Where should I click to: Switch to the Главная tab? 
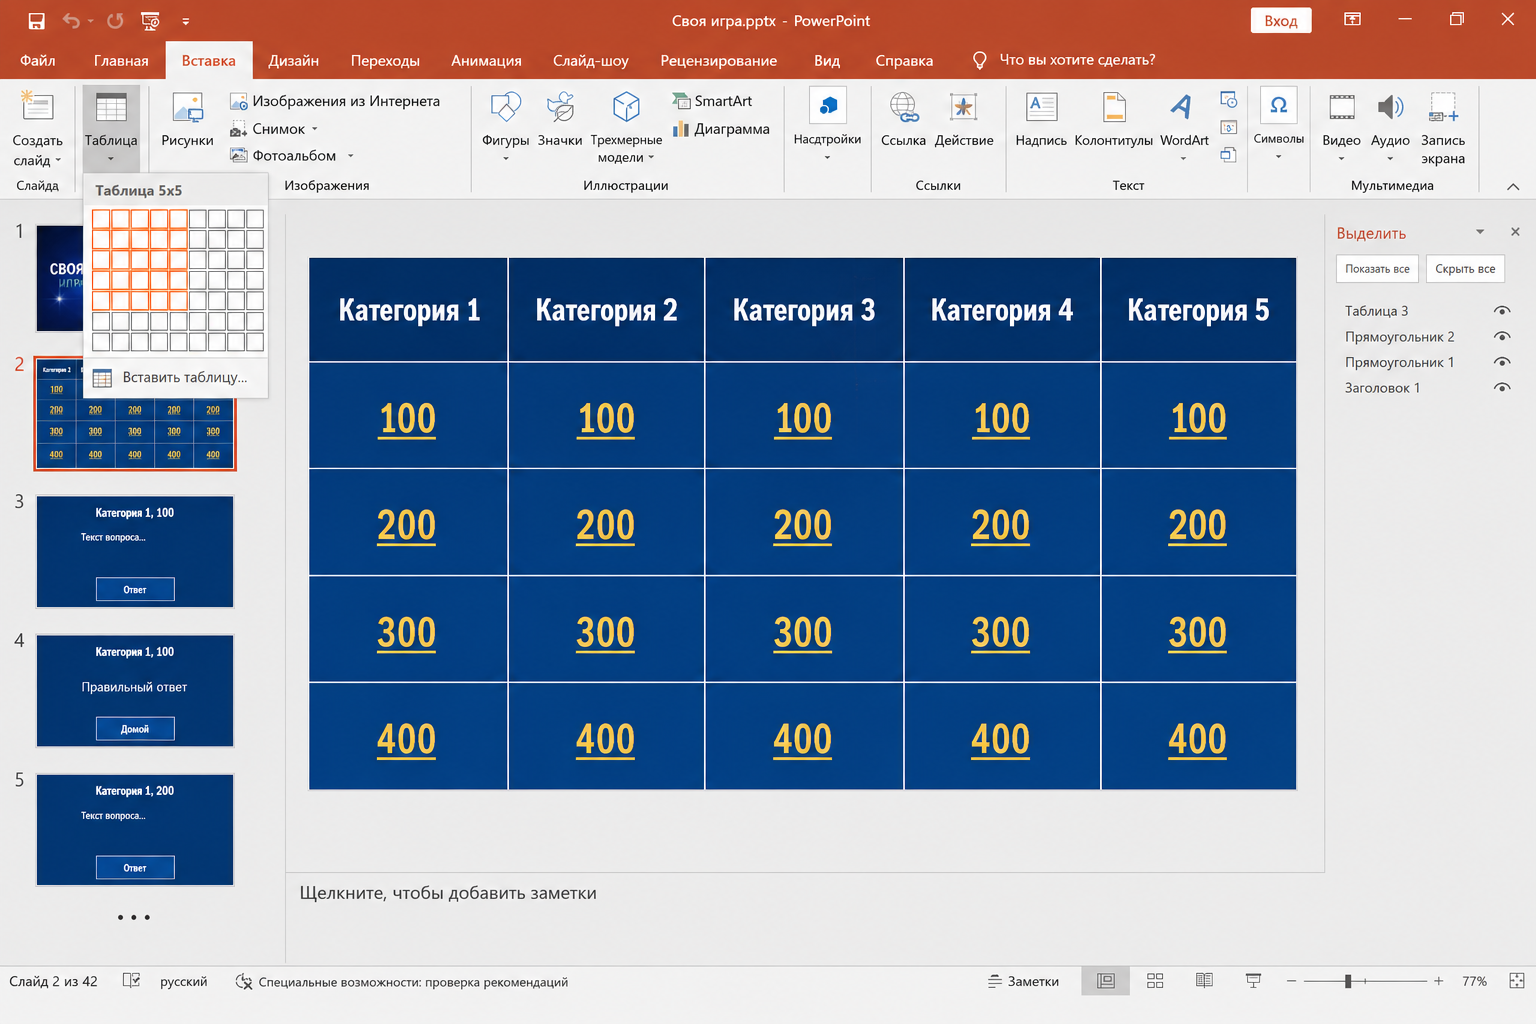121,60
